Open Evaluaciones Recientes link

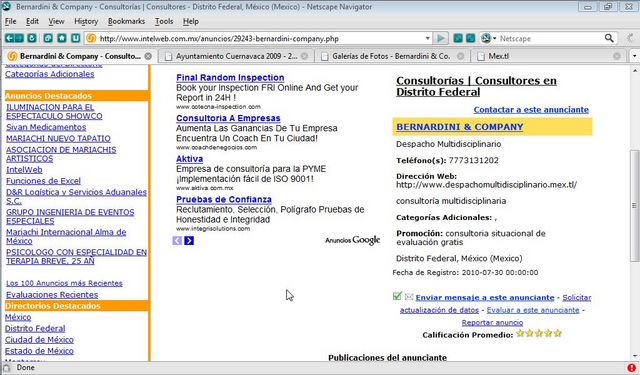click(x=52, y=294)
